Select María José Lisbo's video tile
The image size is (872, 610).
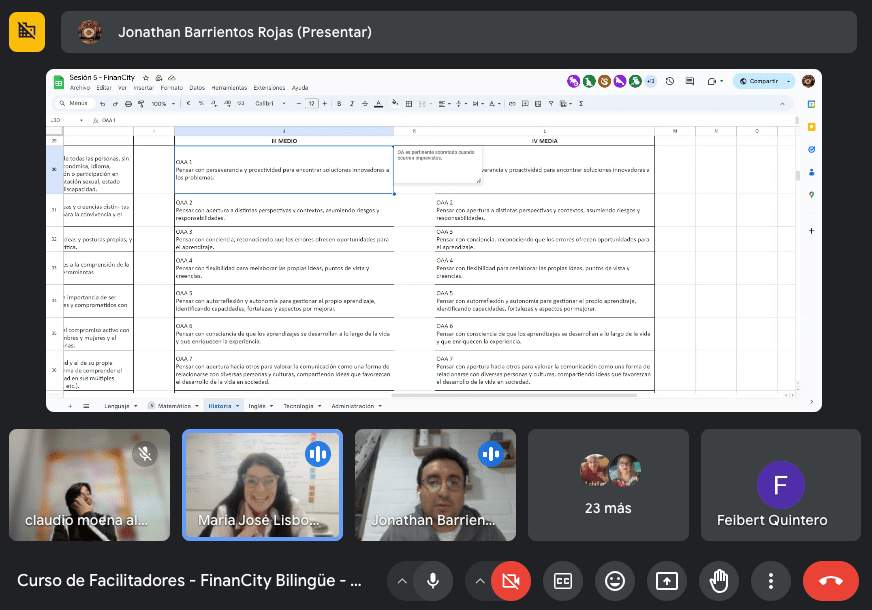pos(262,485)
